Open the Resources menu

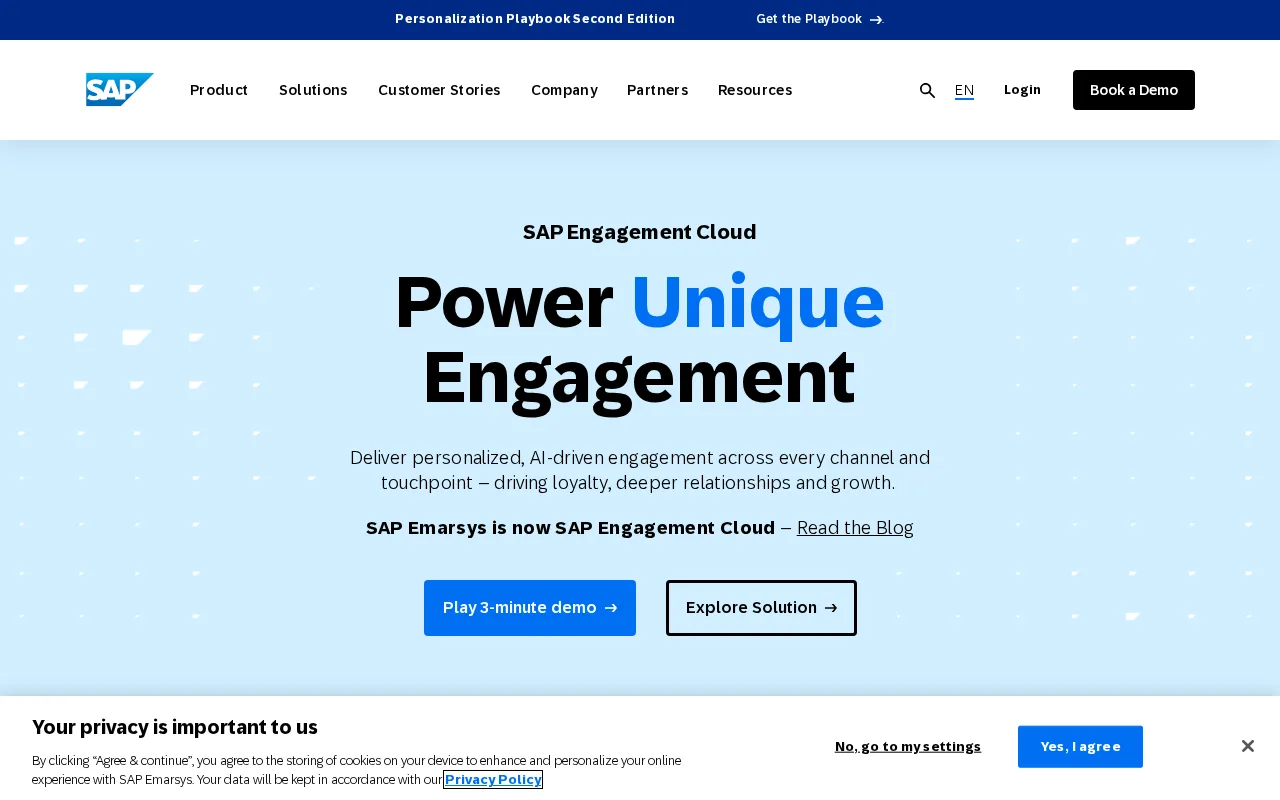[755, 90]
